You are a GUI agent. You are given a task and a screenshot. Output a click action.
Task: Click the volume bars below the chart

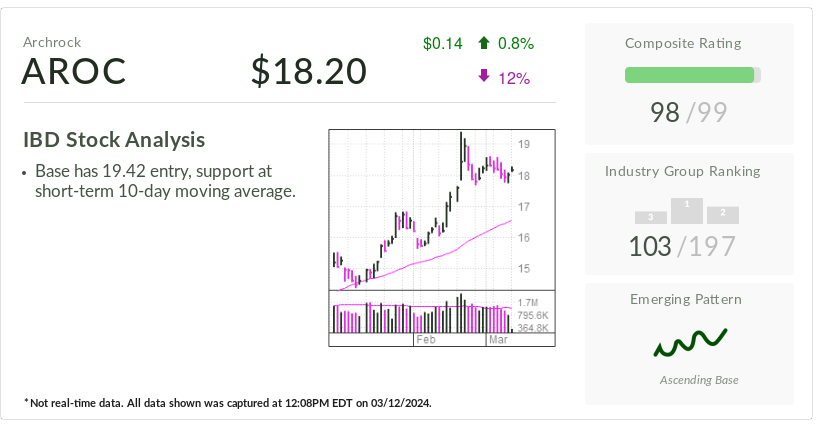(422, 314)
